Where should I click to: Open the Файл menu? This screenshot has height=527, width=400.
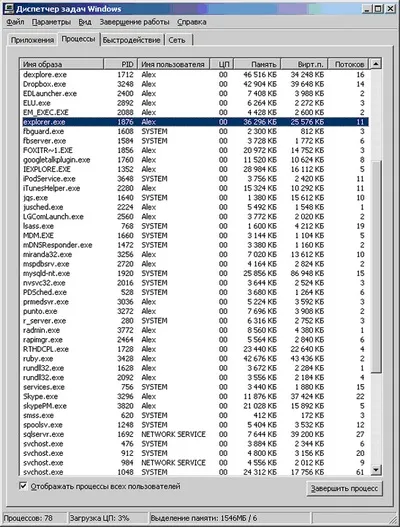pyautogui.click(x=15, y=22)
